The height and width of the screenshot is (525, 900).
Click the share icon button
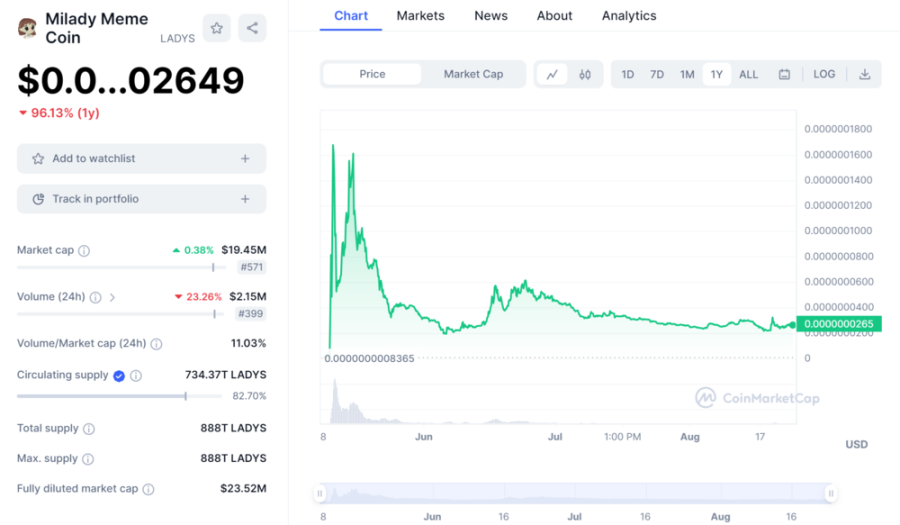click(252, 28)
